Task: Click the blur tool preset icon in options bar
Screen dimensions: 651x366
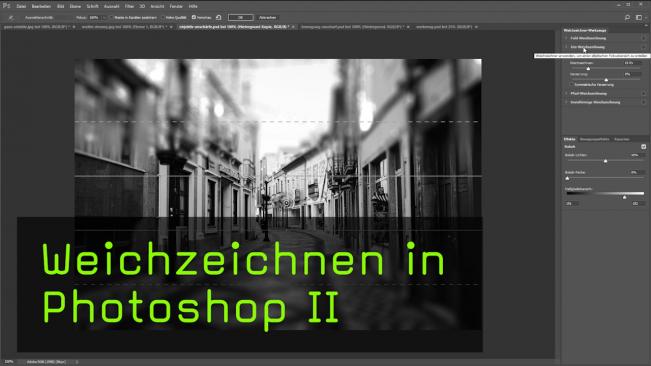Action: (10, 17)
